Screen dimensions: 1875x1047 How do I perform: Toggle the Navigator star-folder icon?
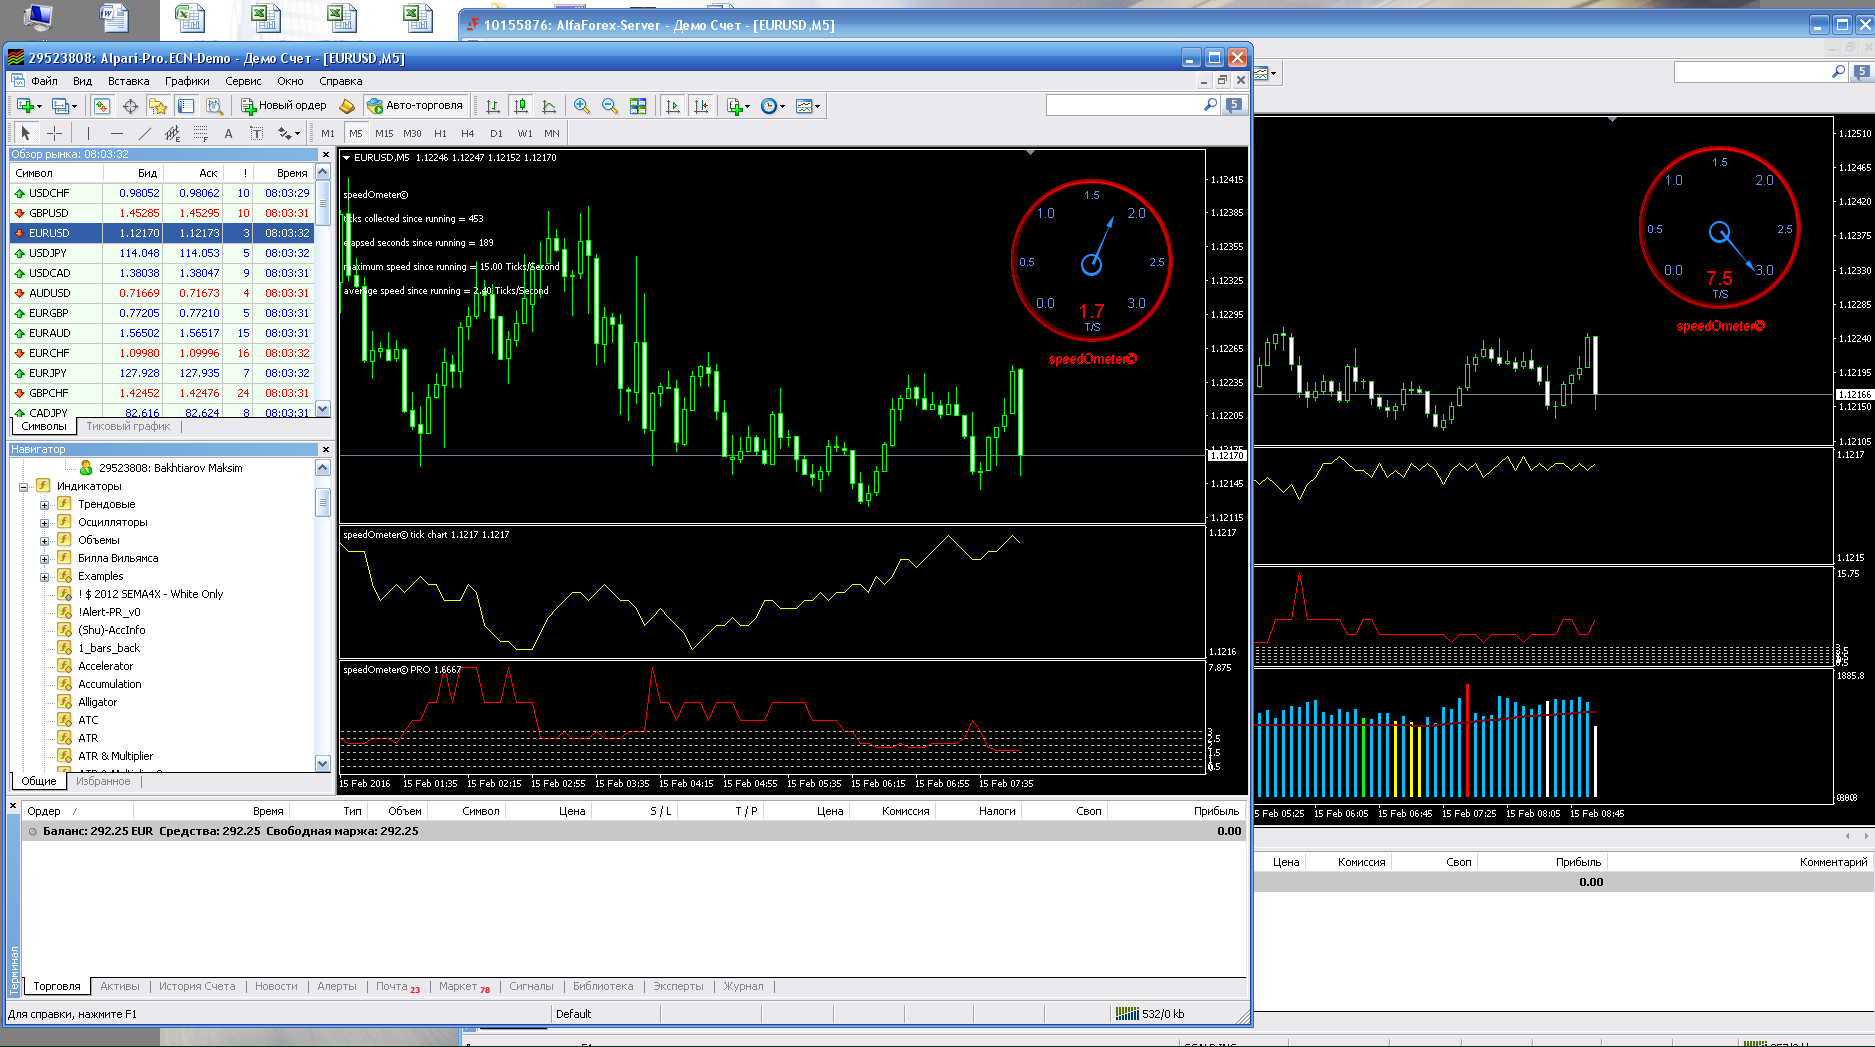click(x=158, y=106)
